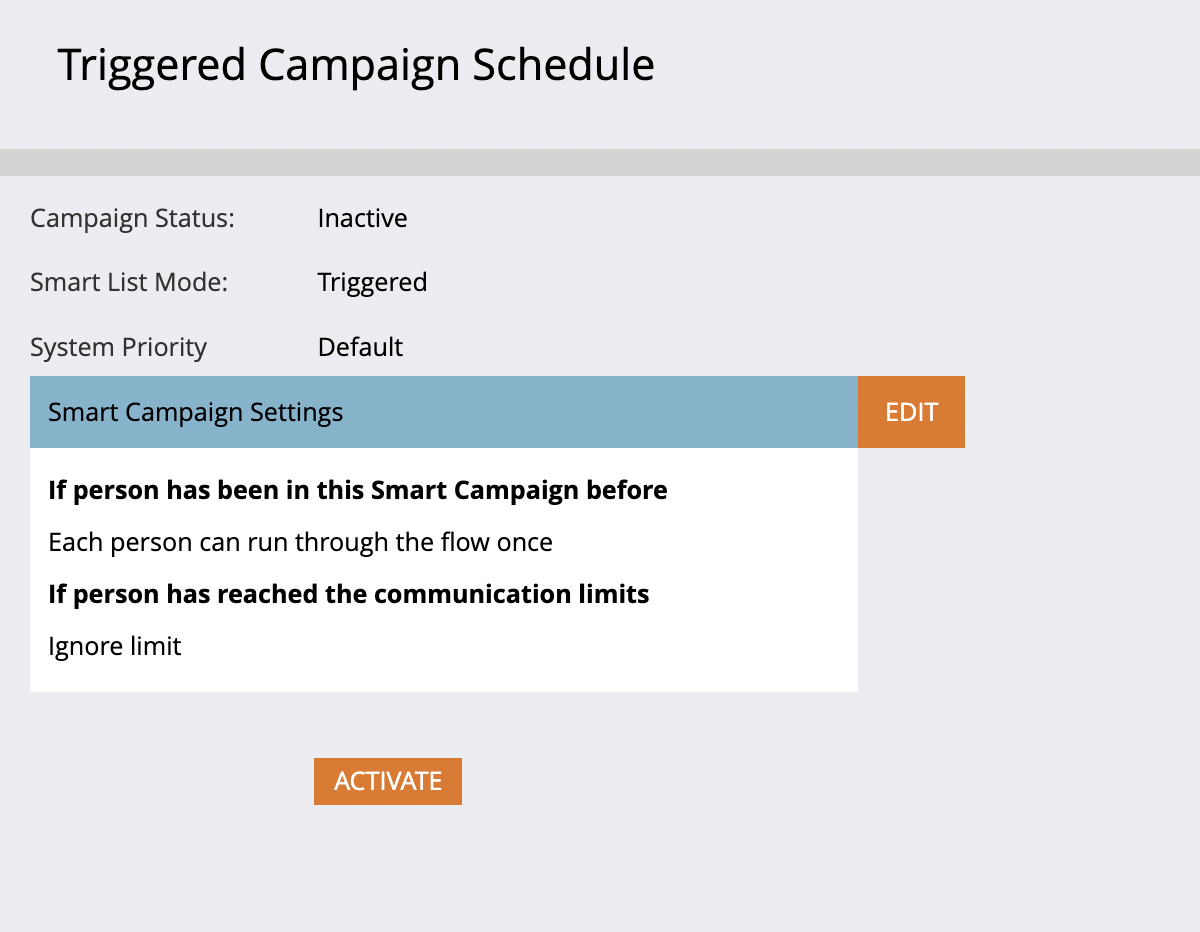1200x932 pixels.
Task: Select the System Priority label
Action: click(x=118, y=347)
